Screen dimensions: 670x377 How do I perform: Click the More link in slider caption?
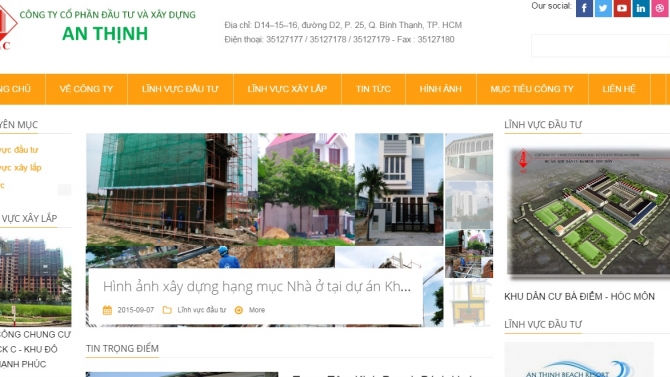point(257,310)
